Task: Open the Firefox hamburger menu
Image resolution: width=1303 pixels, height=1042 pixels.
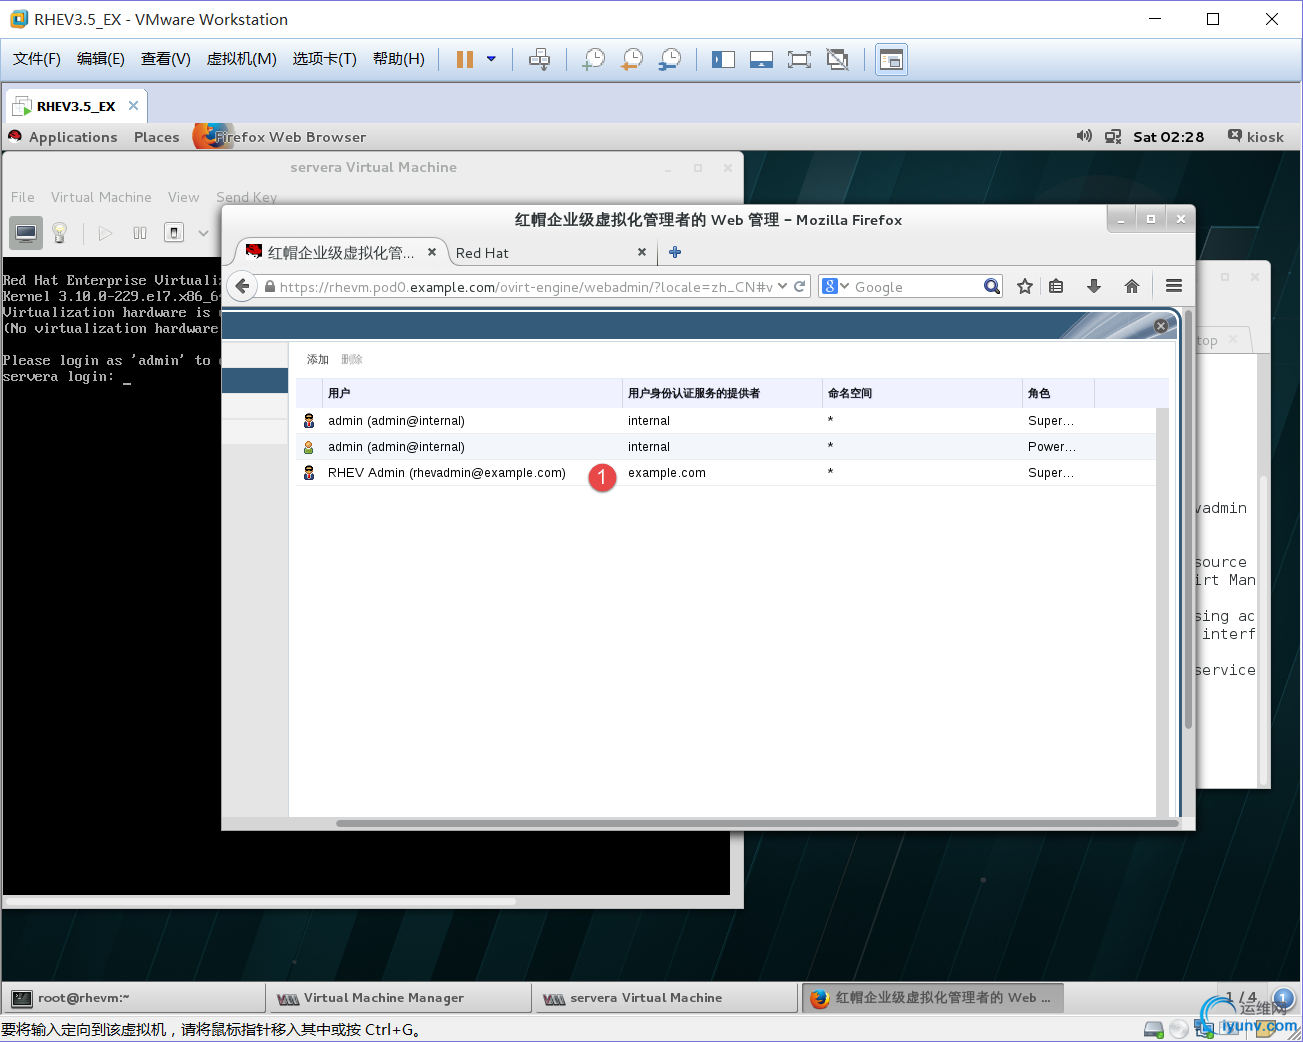Action: tap(1174, 286)
